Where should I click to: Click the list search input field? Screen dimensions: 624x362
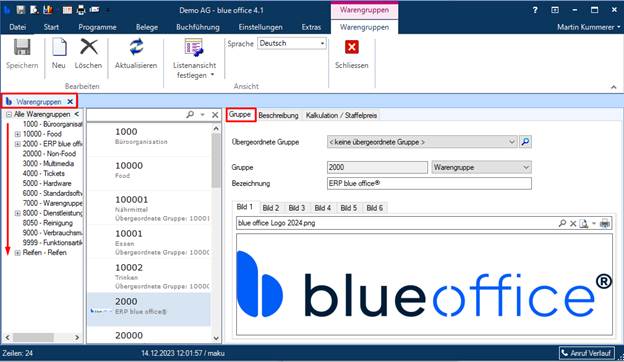coord(135,115)
